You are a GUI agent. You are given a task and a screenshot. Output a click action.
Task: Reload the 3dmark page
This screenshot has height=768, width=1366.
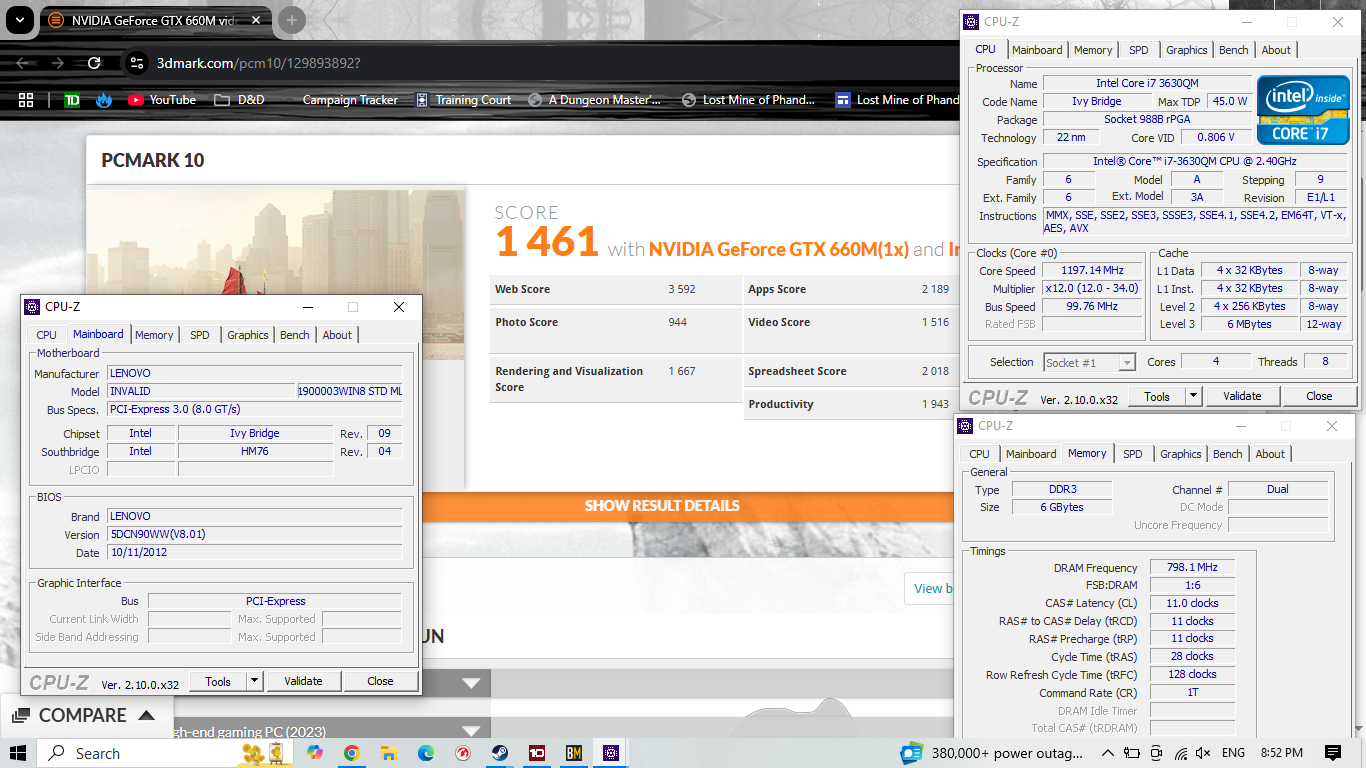click(94, 63)
